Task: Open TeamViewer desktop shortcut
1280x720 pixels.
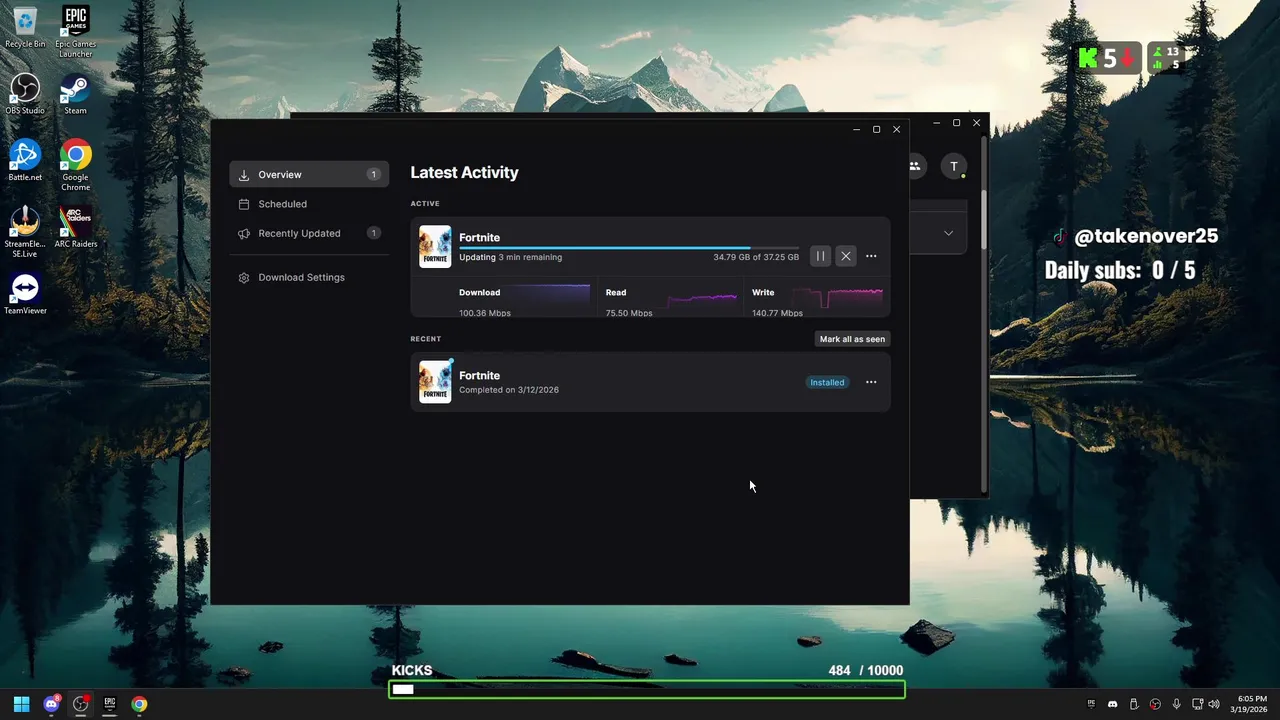Action: point(25,294)
